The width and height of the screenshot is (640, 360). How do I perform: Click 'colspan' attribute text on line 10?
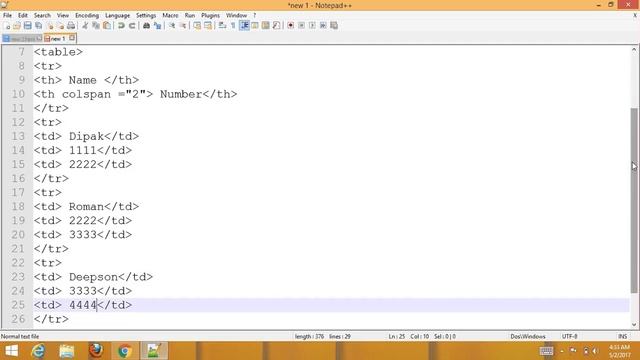[x=86, y=95]
